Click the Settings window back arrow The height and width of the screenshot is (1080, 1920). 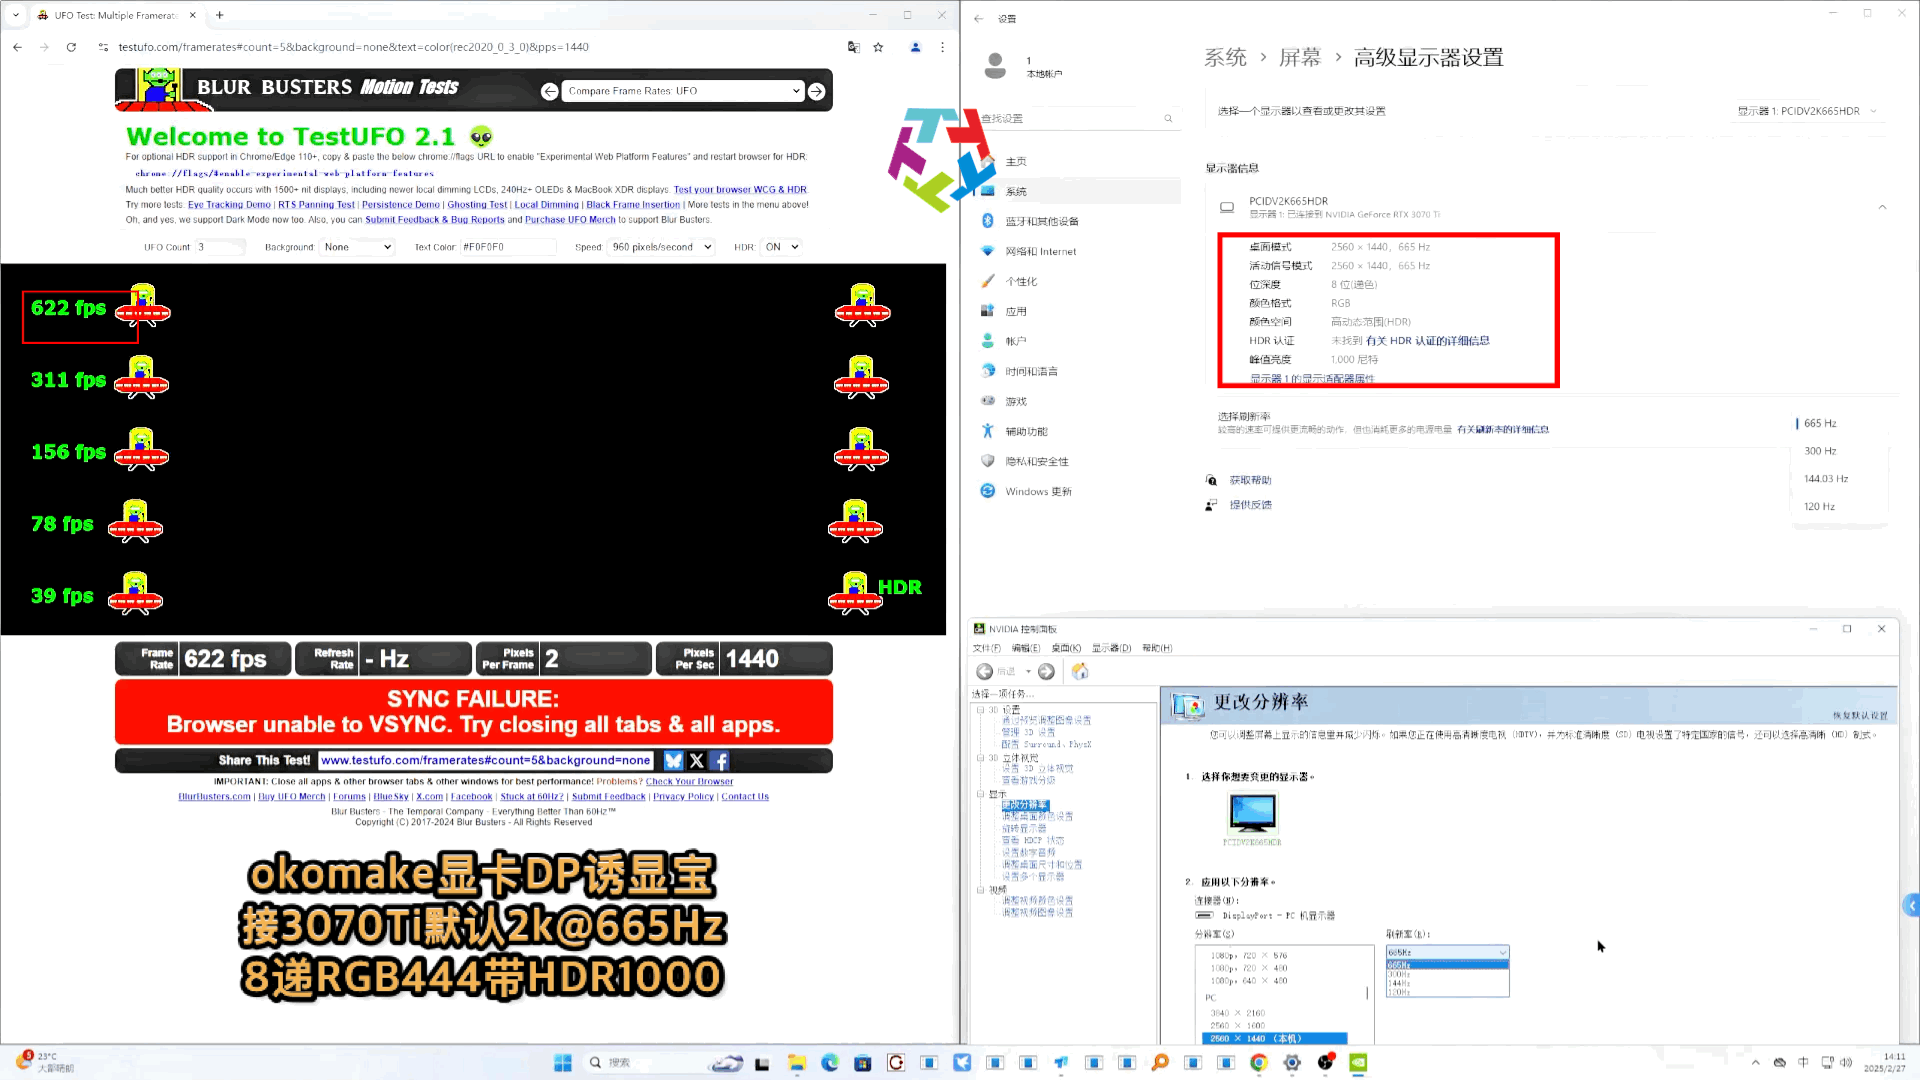click(979, 19)
